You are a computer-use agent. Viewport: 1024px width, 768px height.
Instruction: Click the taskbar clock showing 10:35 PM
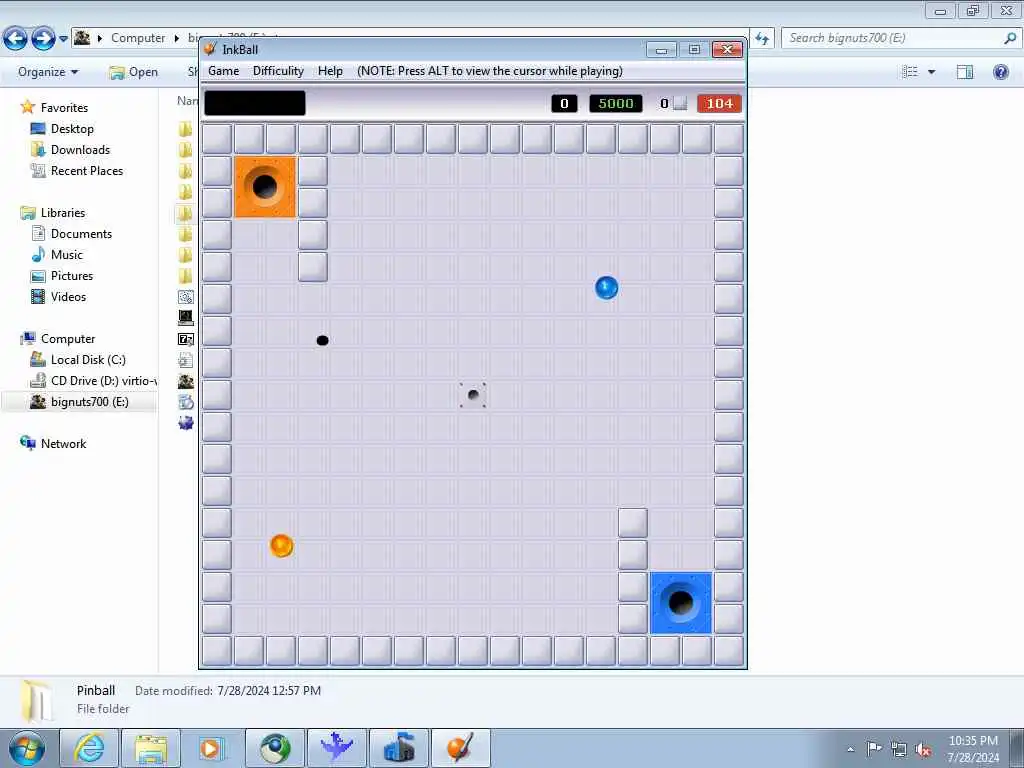(973, 749)
